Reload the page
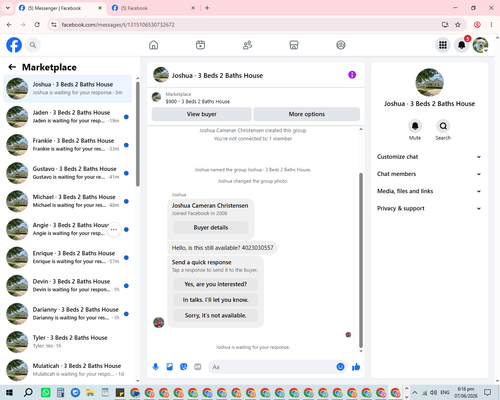Viewport: 500px width, 400px height. (x=37, y=25)
